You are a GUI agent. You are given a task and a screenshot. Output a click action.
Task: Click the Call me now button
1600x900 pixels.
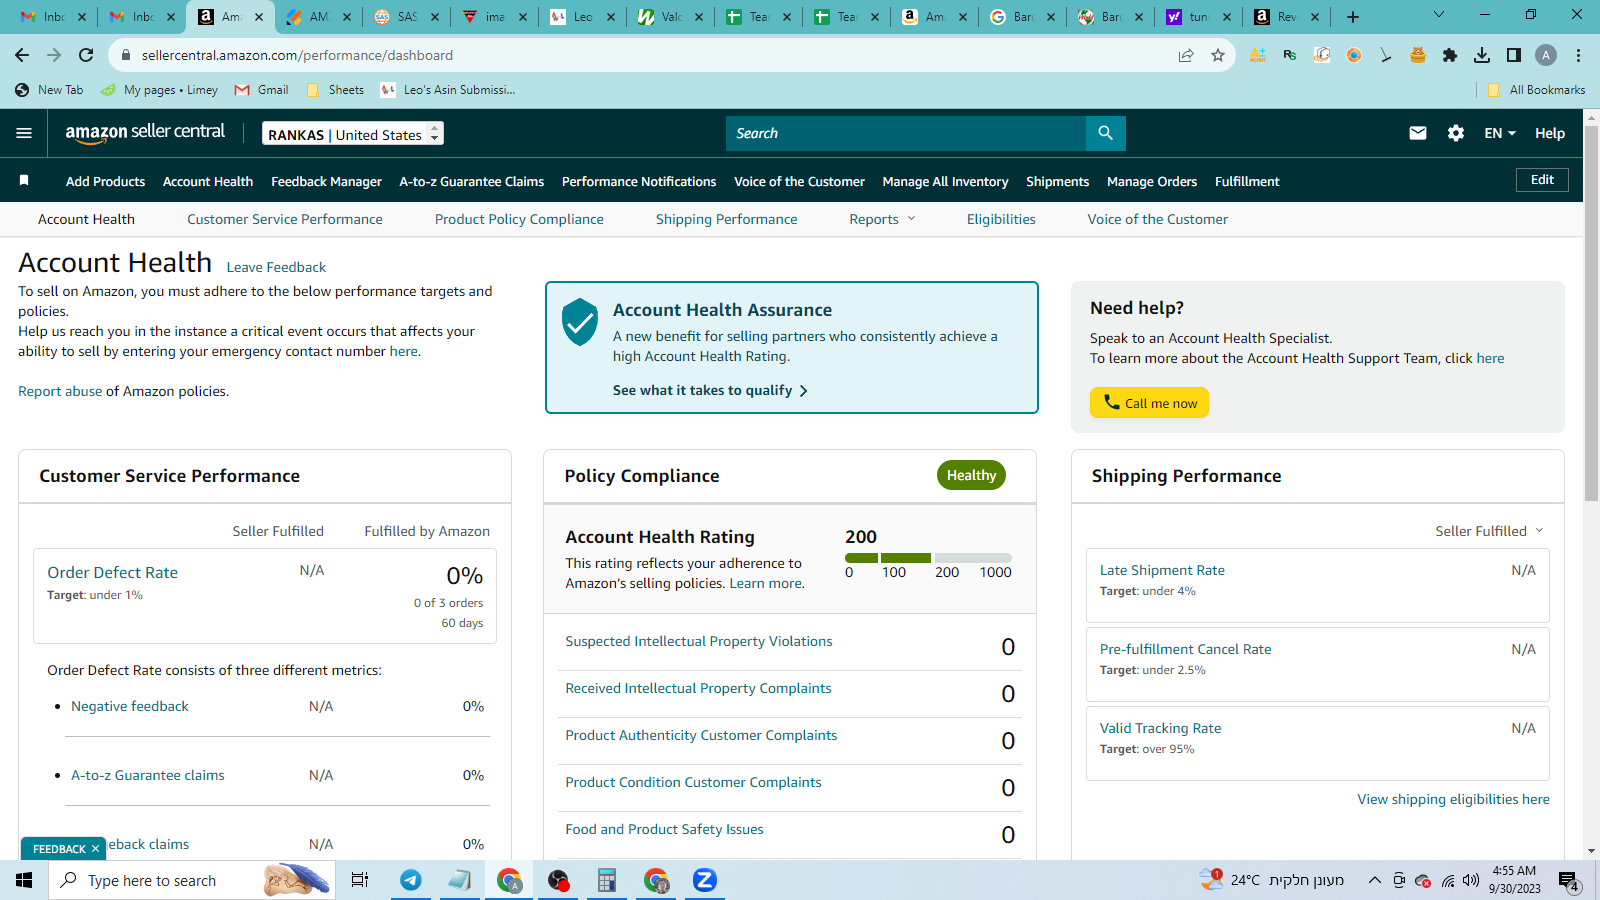(1149, 403)
